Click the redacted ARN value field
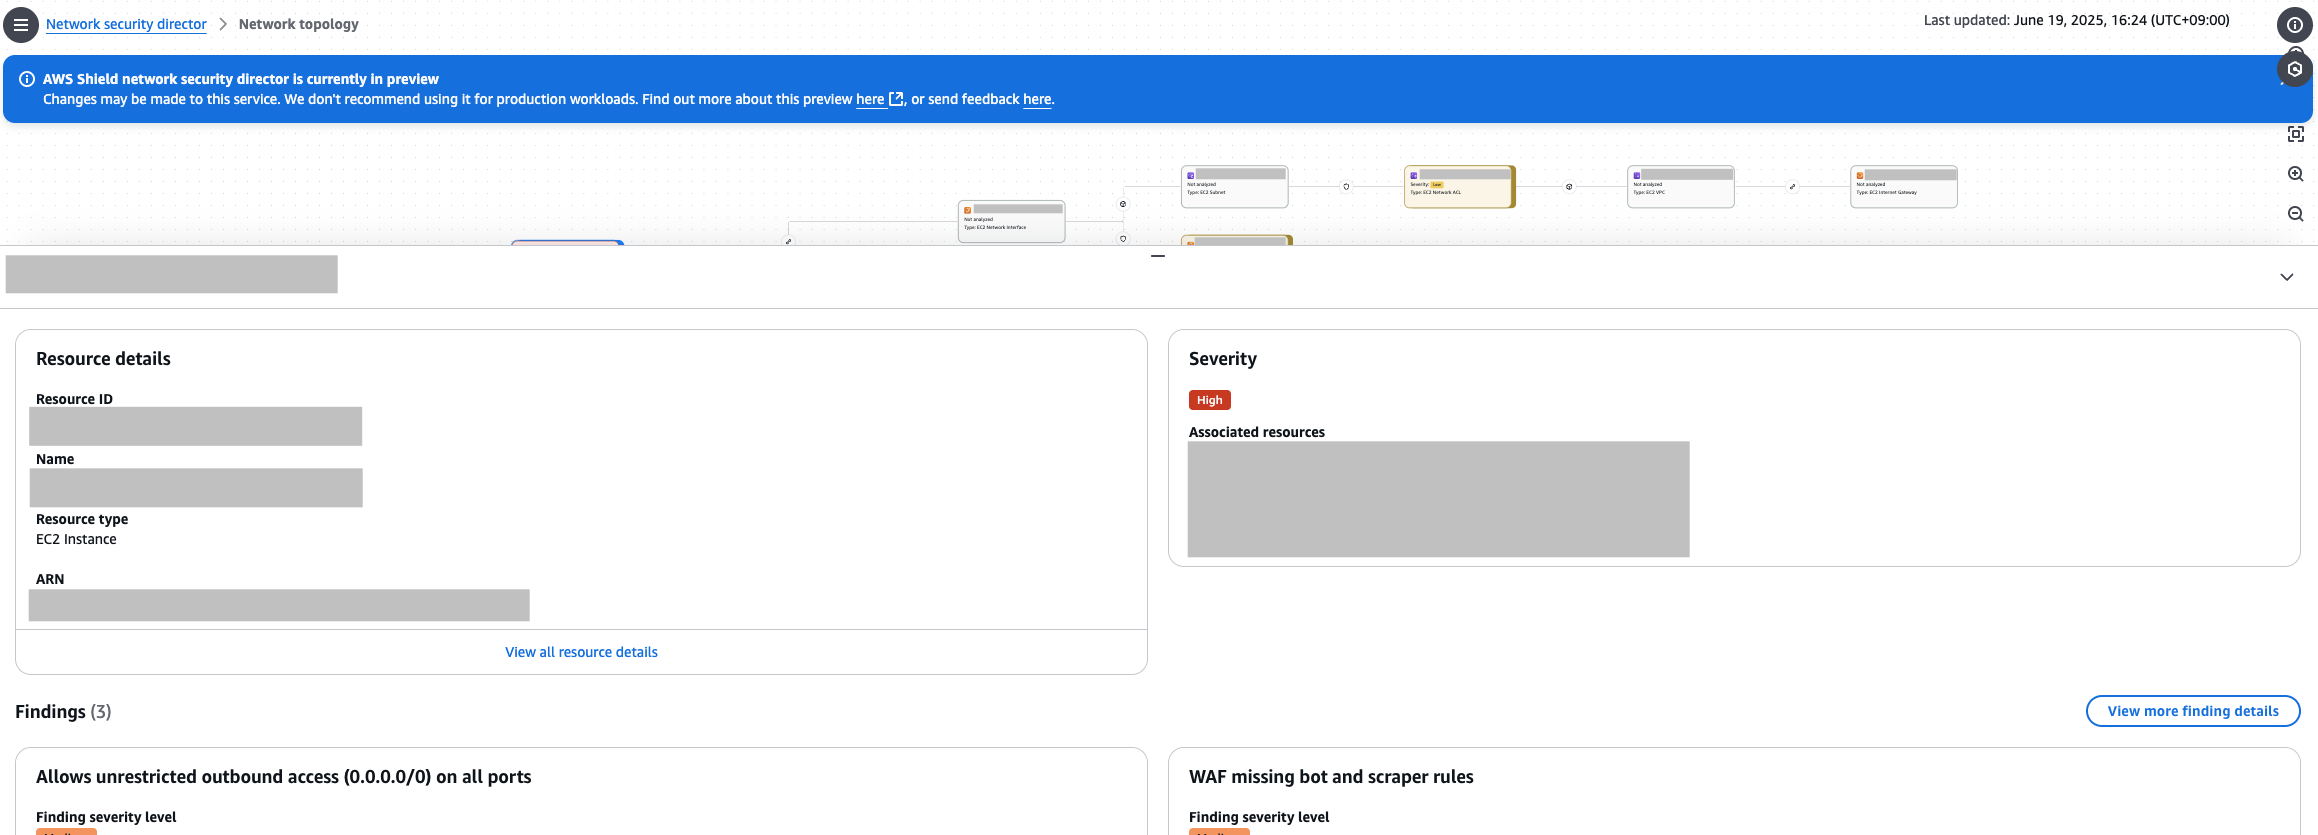Image resolution: width=2318 pixels, height=835 pixels. [x=279, y=605]
